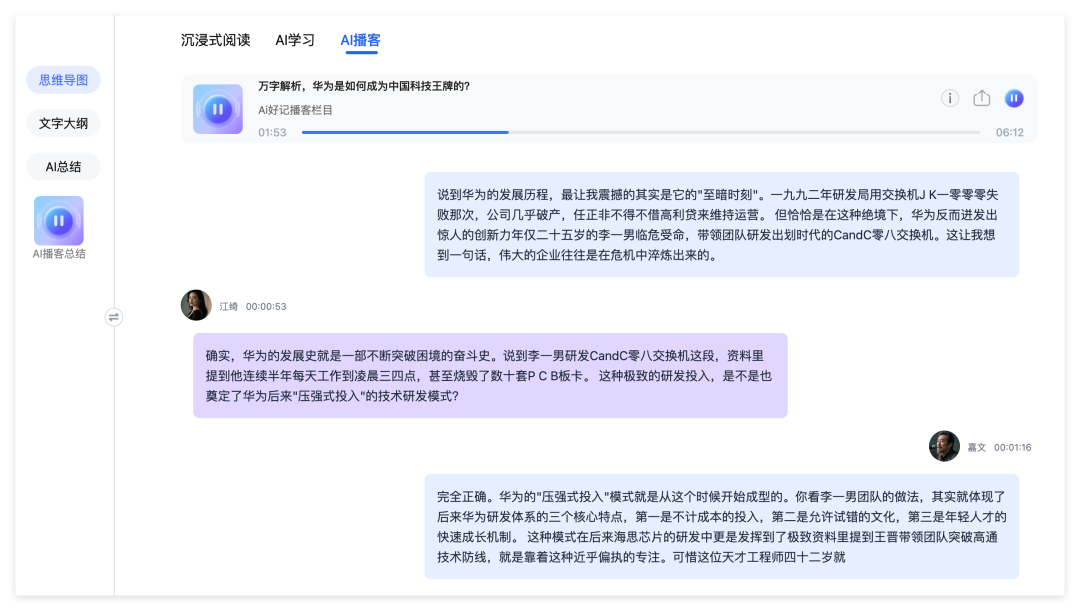Click the info icon in podcast player
1080x611 pixels.
[x=950, y=98]
